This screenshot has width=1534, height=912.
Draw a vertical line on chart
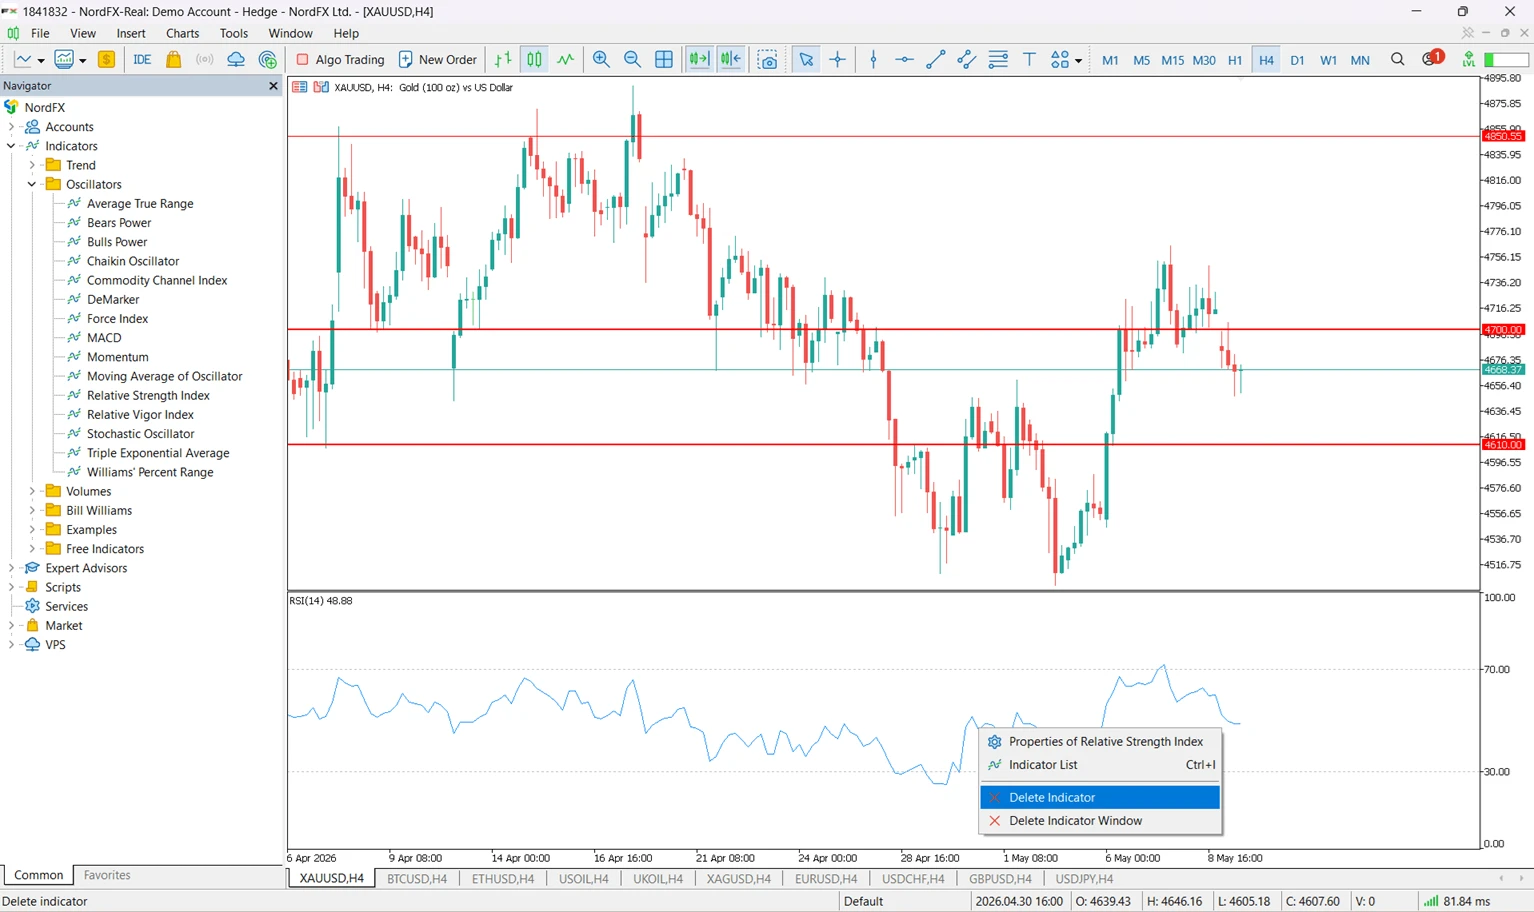(873, 60)
